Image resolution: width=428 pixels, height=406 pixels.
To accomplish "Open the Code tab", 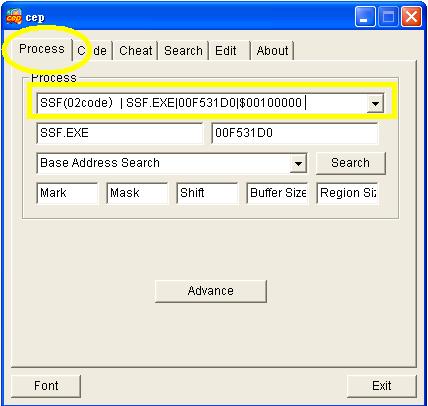I will pos(92,51).
